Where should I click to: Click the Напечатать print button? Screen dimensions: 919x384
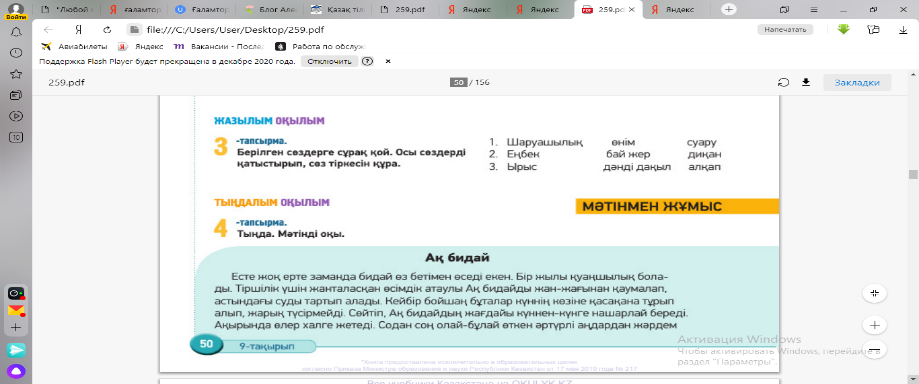tap(785, 29)
